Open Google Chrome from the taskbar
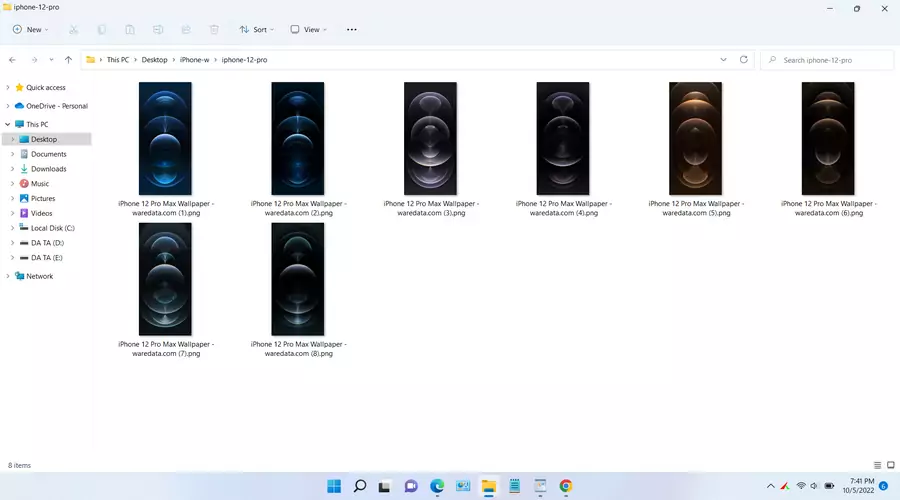Screen dimensions: 900x500 tap(565, 486)
